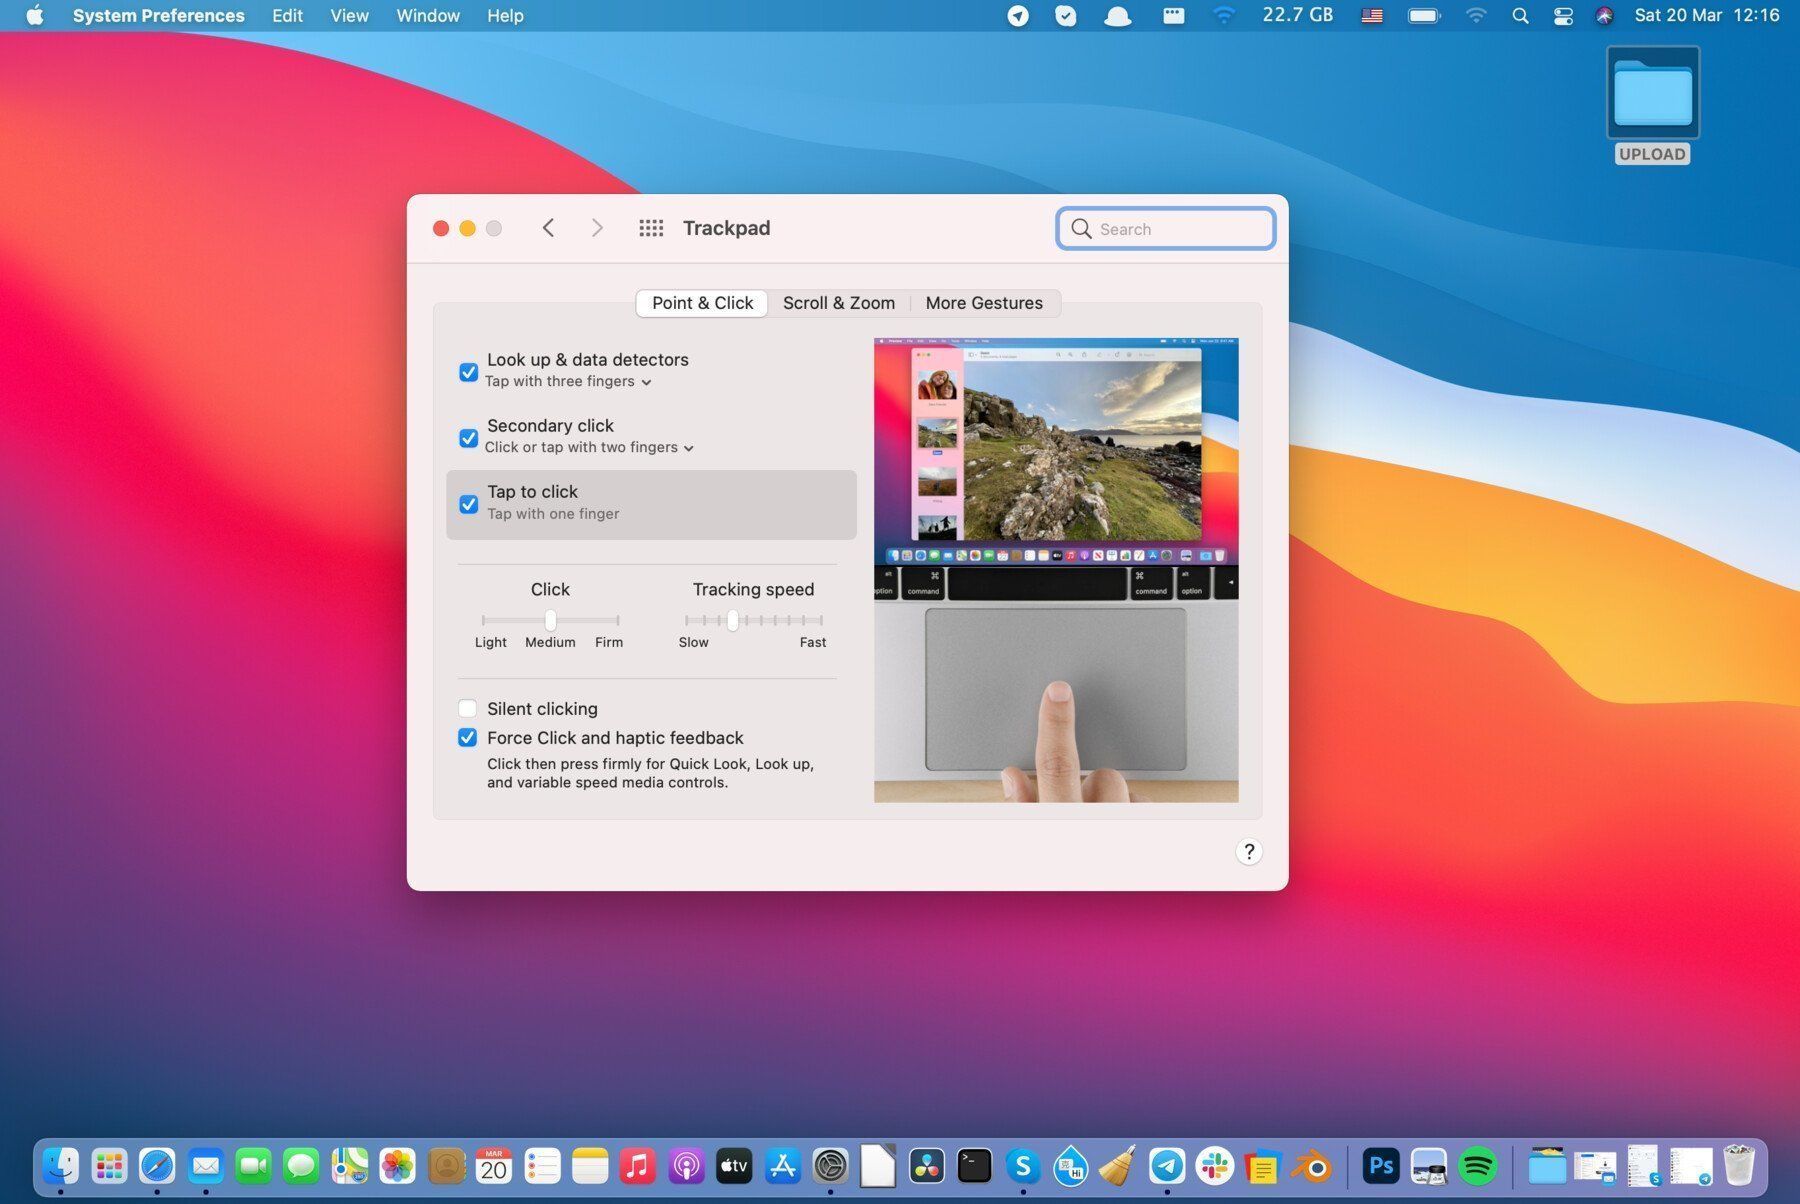The width and height of the screenshot is (1800, 1204).
Task: Uncheck Look up & data detectors
Action: [x=468, y=372]
